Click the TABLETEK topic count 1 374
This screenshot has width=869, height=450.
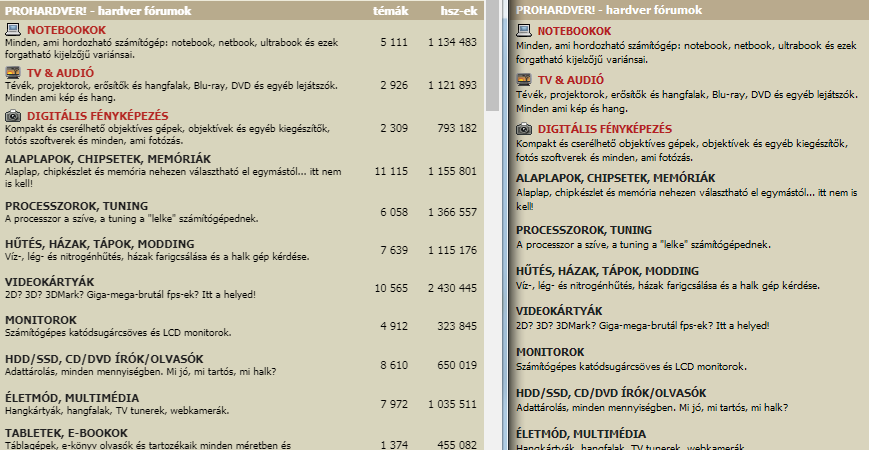point(394,444)
